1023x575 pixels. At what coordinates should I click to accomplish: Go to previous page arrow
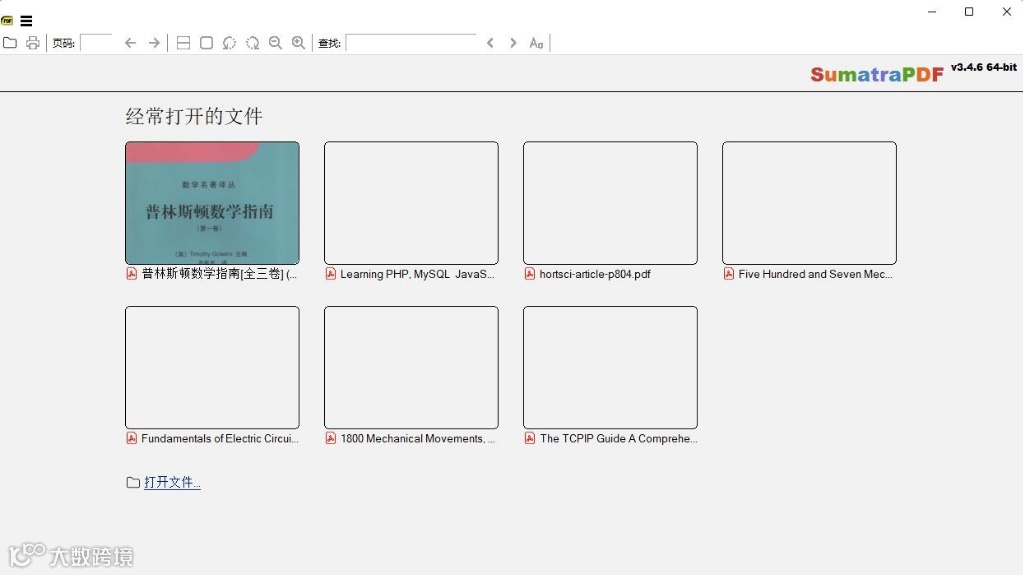pos(130,43)
